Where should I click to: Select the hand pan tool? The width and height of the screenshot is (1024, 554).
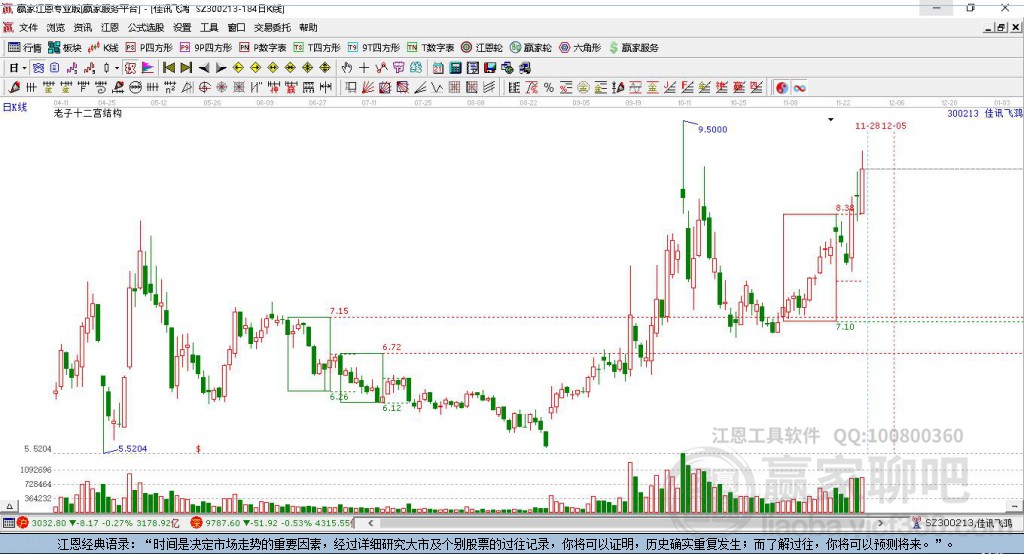pos(347,68)
